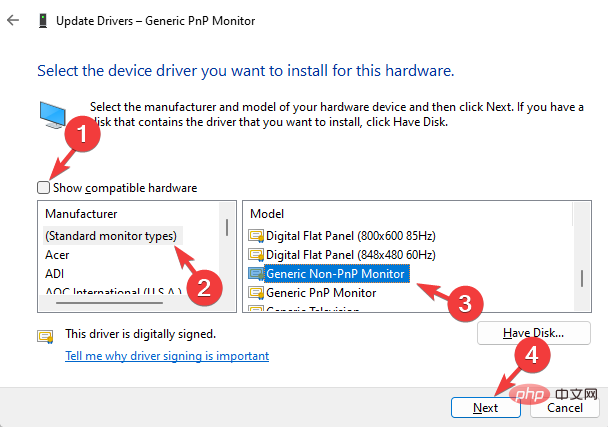Cancel the driver update wizard
Screen dimensions: 608x427
click(x=565, y=408)
